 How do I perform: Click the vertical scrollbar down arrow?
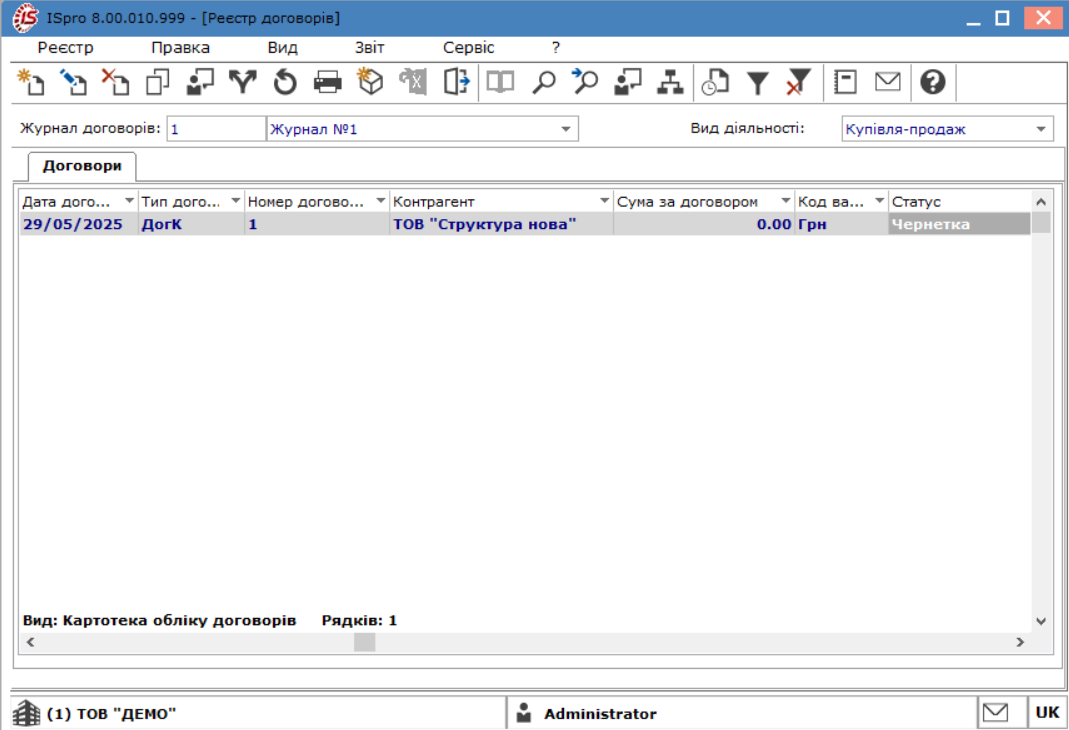pos(1041,621)
